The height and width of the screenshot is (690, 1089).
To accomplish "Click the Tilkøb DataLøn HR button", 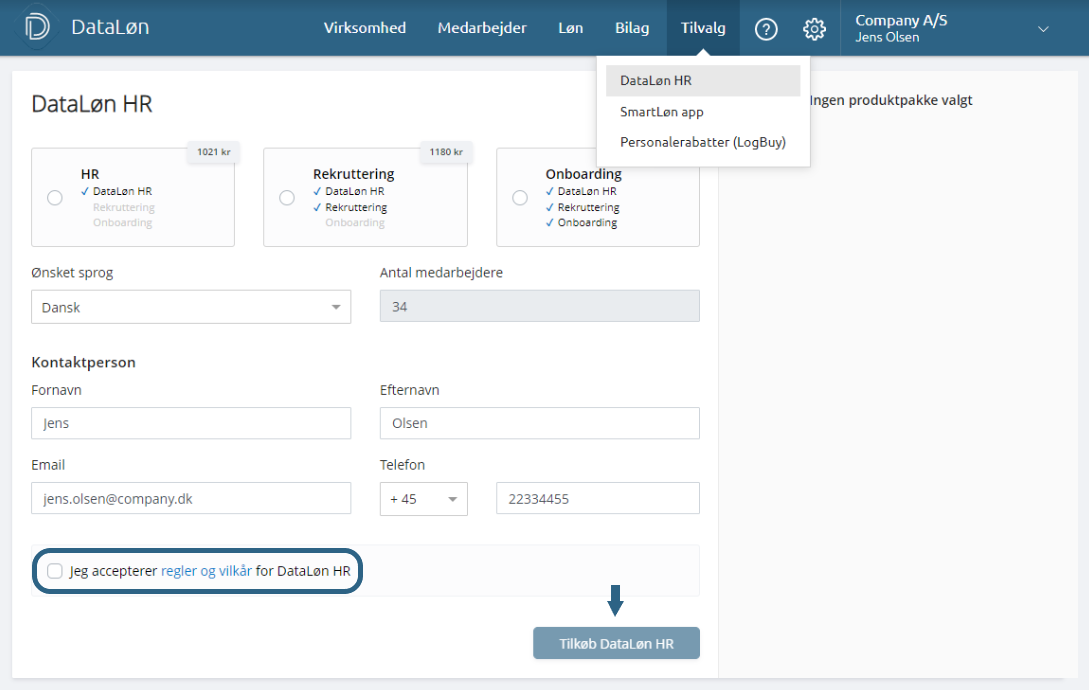I will click(616, 644).
